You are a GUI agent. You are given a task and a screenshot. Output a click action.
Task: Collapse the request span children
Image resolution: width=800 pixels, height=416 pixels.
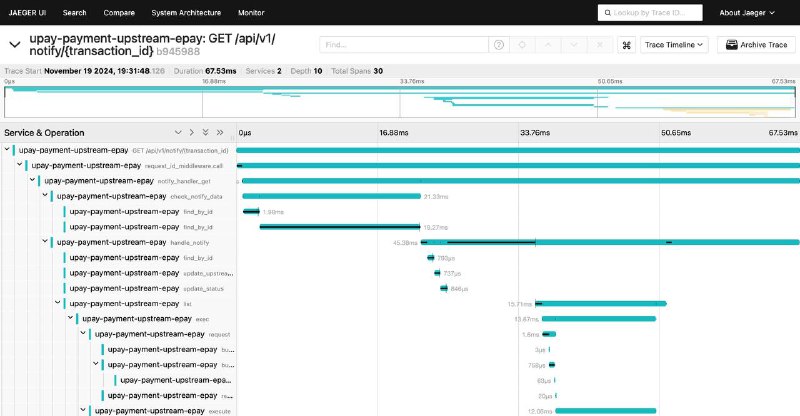83,333
